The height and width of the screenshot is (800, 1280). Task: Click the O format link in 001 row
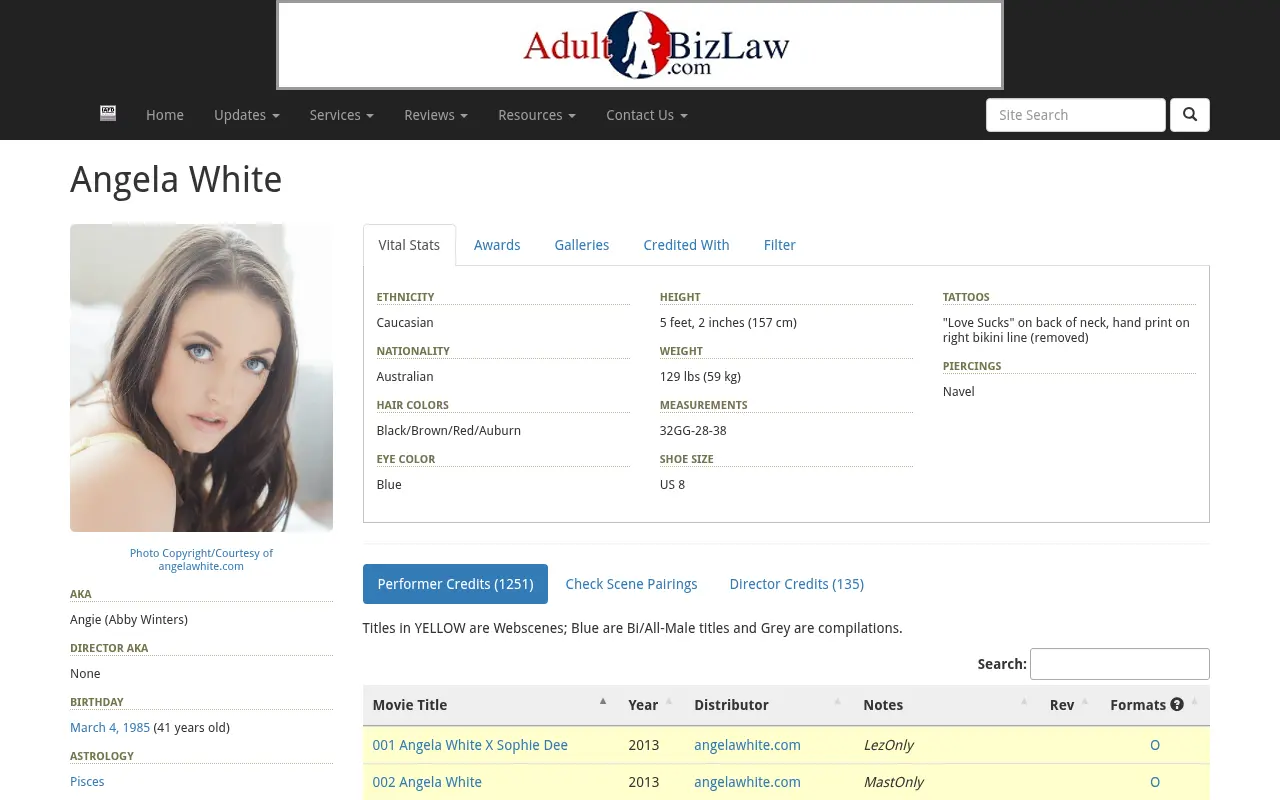(x=1155, y=745)
